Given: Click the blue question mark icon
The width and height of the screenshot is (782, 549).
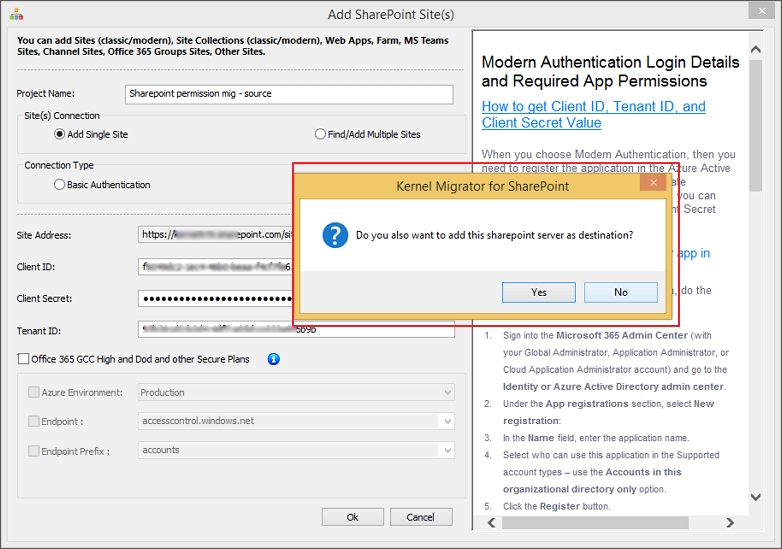Looking at the screenshot, I should (x=335, y=235).
